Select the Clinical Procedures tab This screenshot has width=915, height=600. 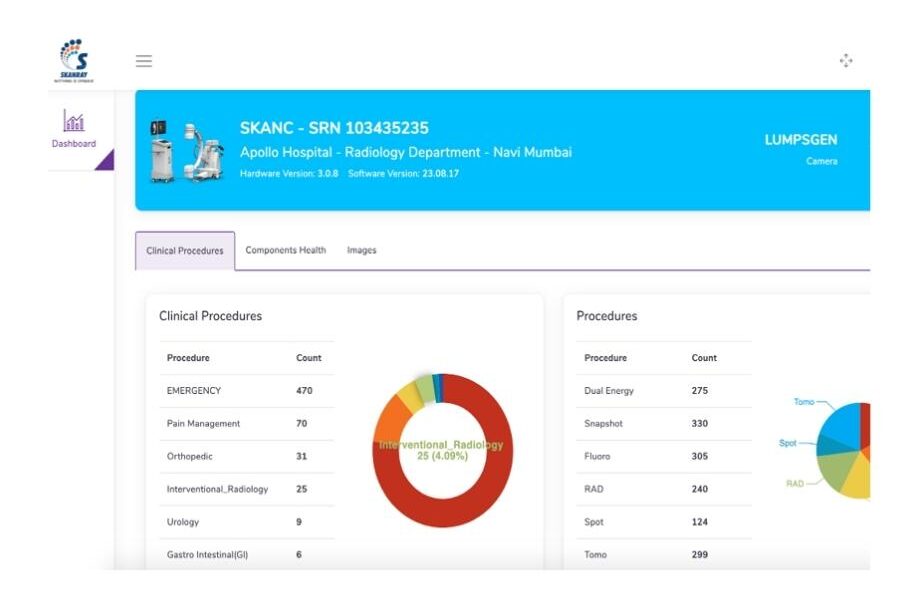[185, 251]
